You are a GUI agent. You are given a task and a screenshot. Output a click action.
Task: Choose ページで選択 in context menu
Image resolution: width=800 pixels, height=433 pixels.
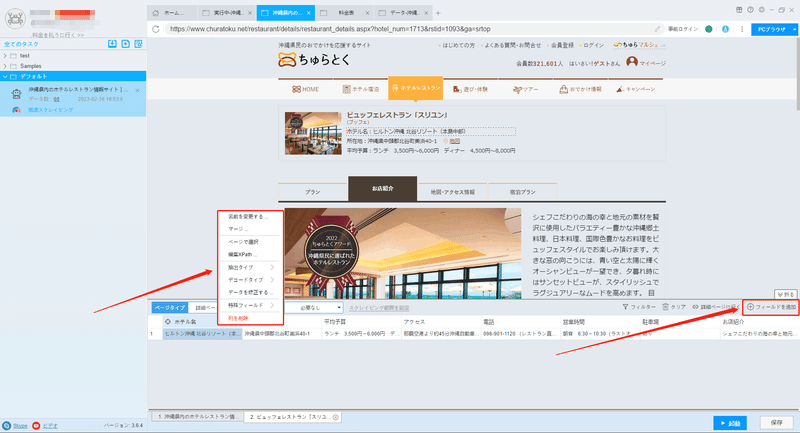coord(243,242)
